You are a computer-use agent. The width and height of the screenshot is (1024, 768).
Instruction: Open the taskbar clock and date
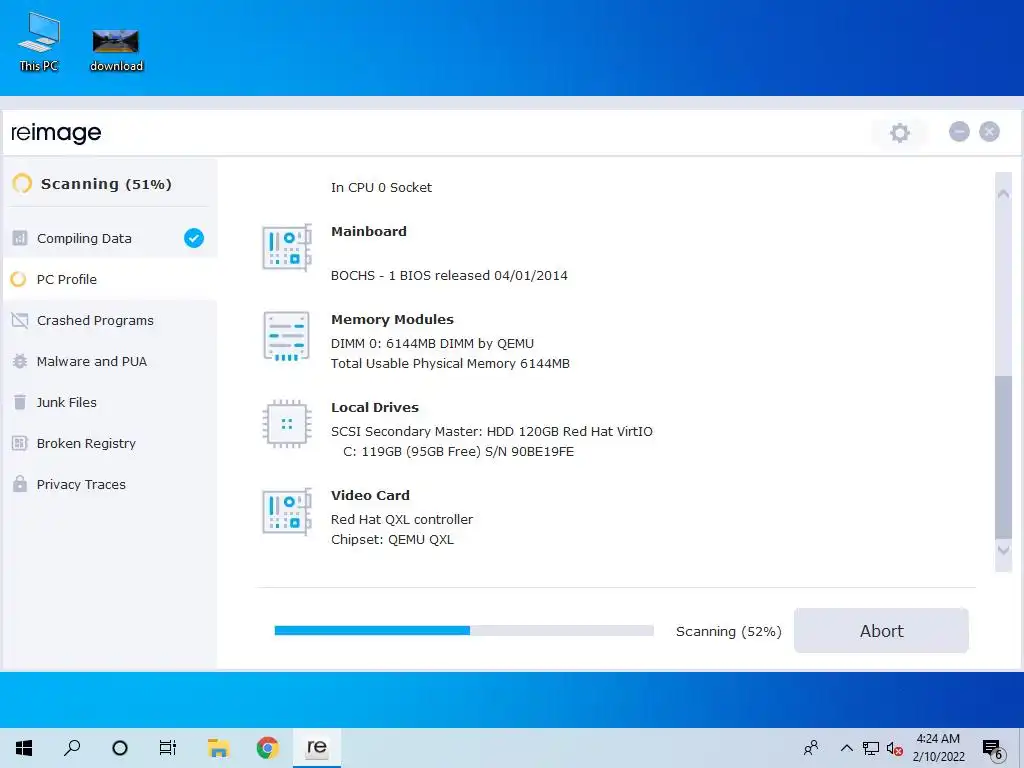[938, 748]
